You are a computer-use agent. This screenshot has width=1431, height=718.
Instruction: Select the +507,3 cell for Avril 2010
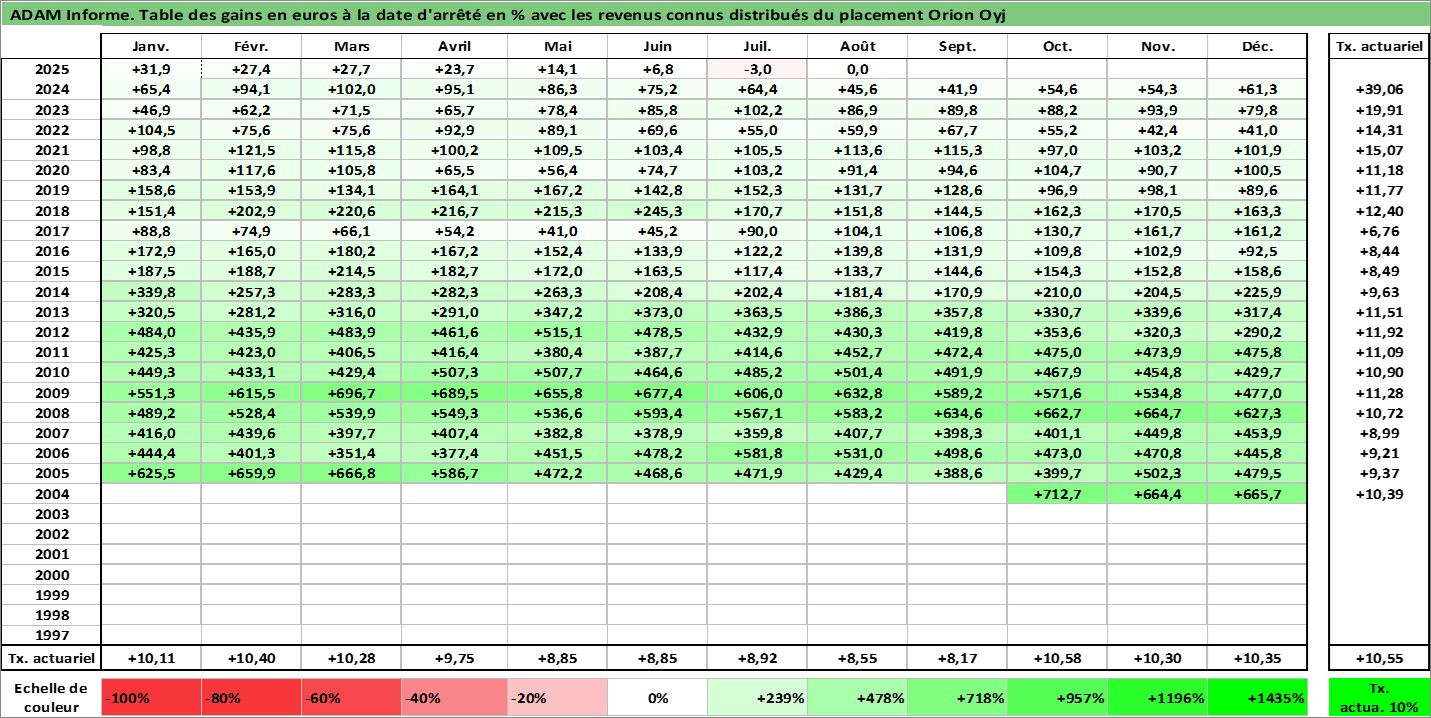point(455,373)
